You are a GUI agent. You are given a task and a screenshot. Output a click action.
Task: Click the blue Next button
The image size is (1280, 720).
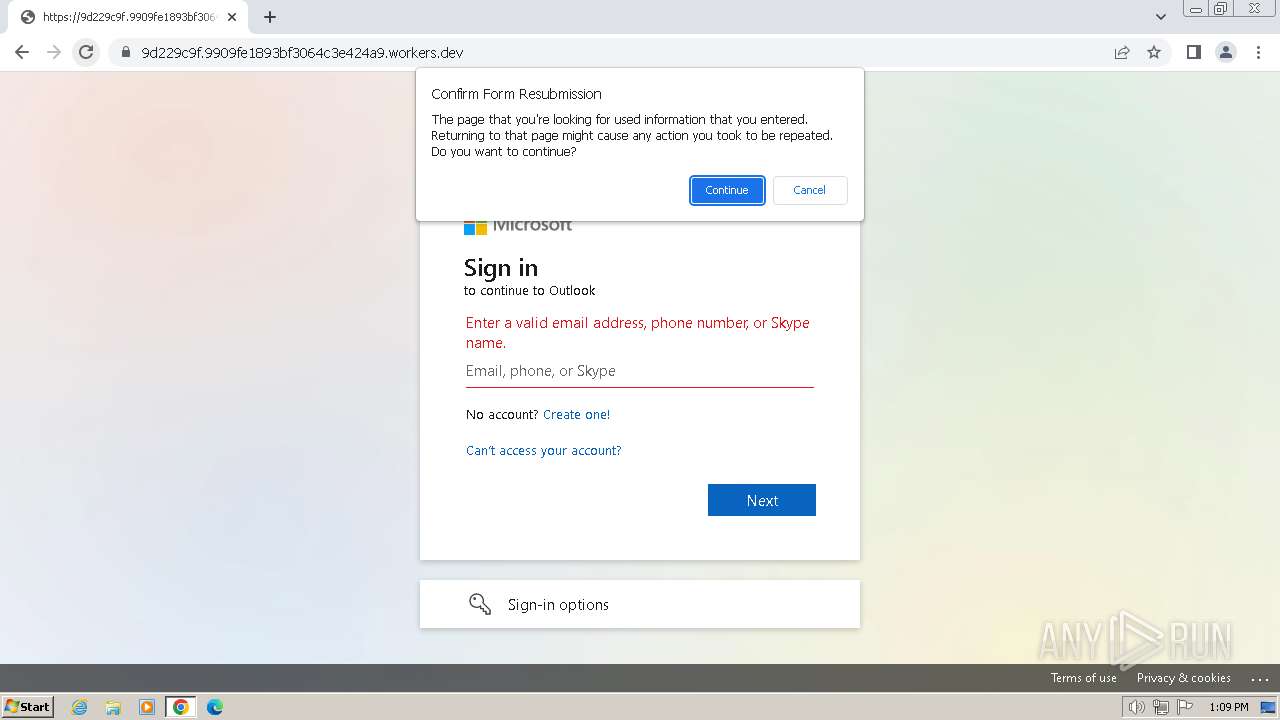762,500
